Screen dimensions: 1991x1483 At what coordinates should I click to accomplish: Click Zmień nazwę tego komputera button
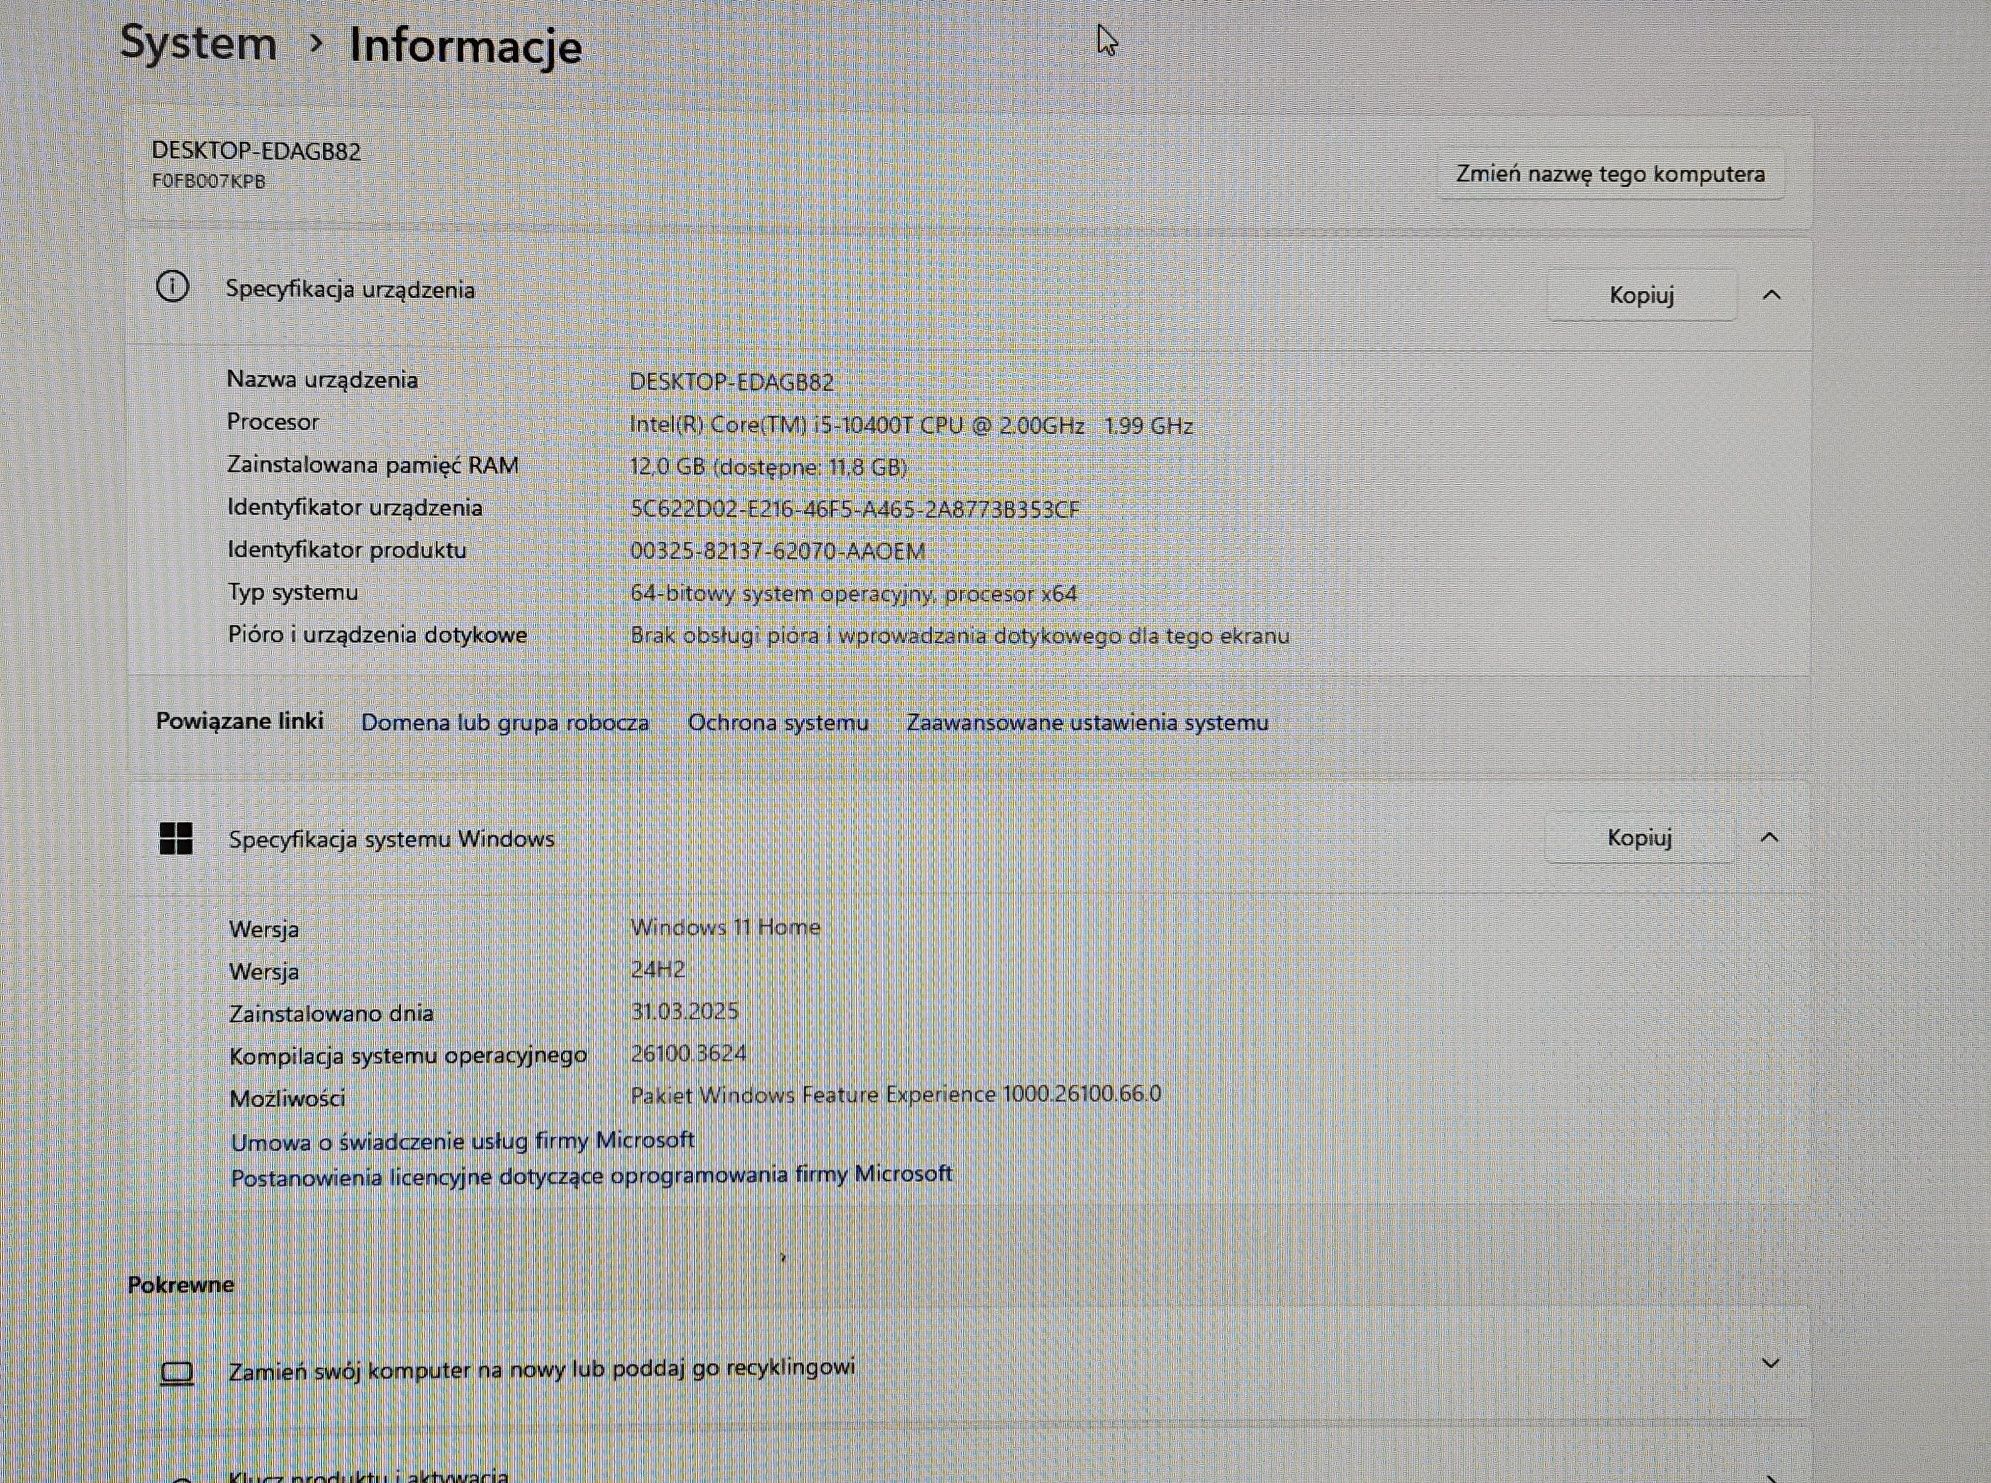click(x=1610, y=174)
